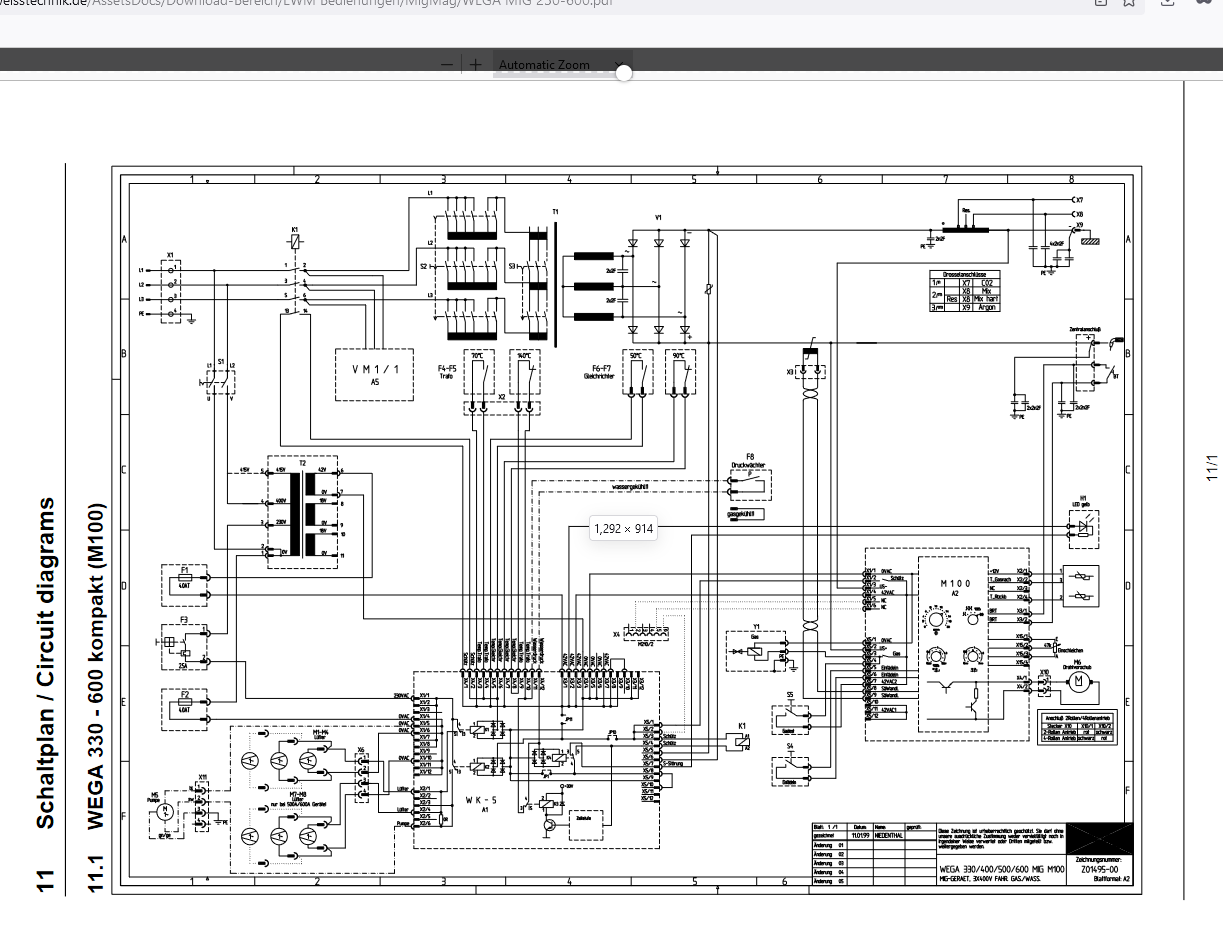Click the '70°C' thermostat label
Viewport: 1223px width, 939px height.
coord(477,355)
